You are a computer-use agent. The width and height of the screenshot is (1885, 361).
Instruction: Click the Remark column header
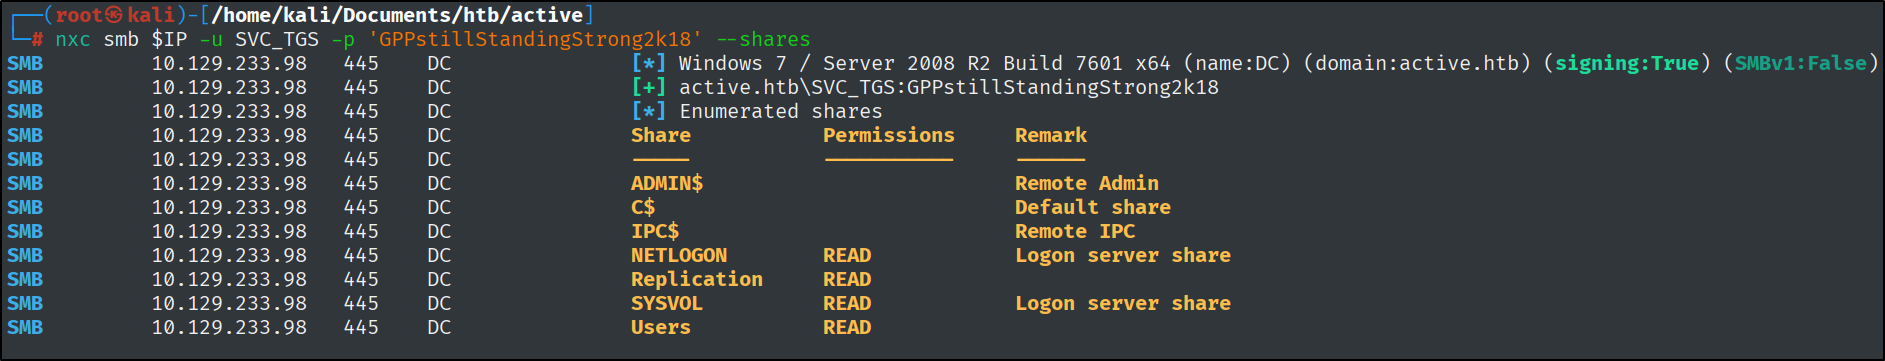tap(1051, 135)
